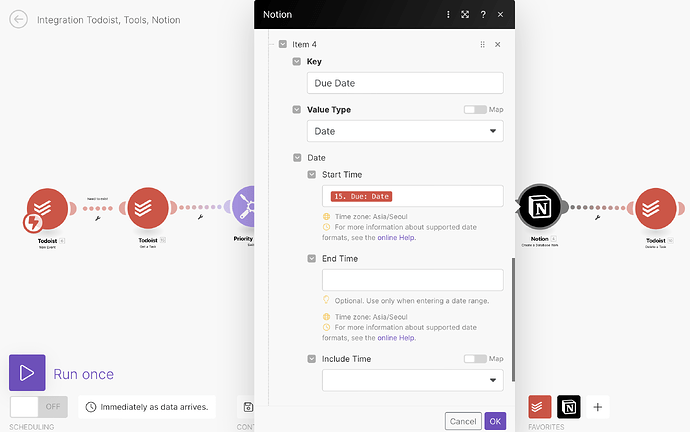690x432 pixels.
Task: Close the Notion dialog
Action: click(500, 15)
